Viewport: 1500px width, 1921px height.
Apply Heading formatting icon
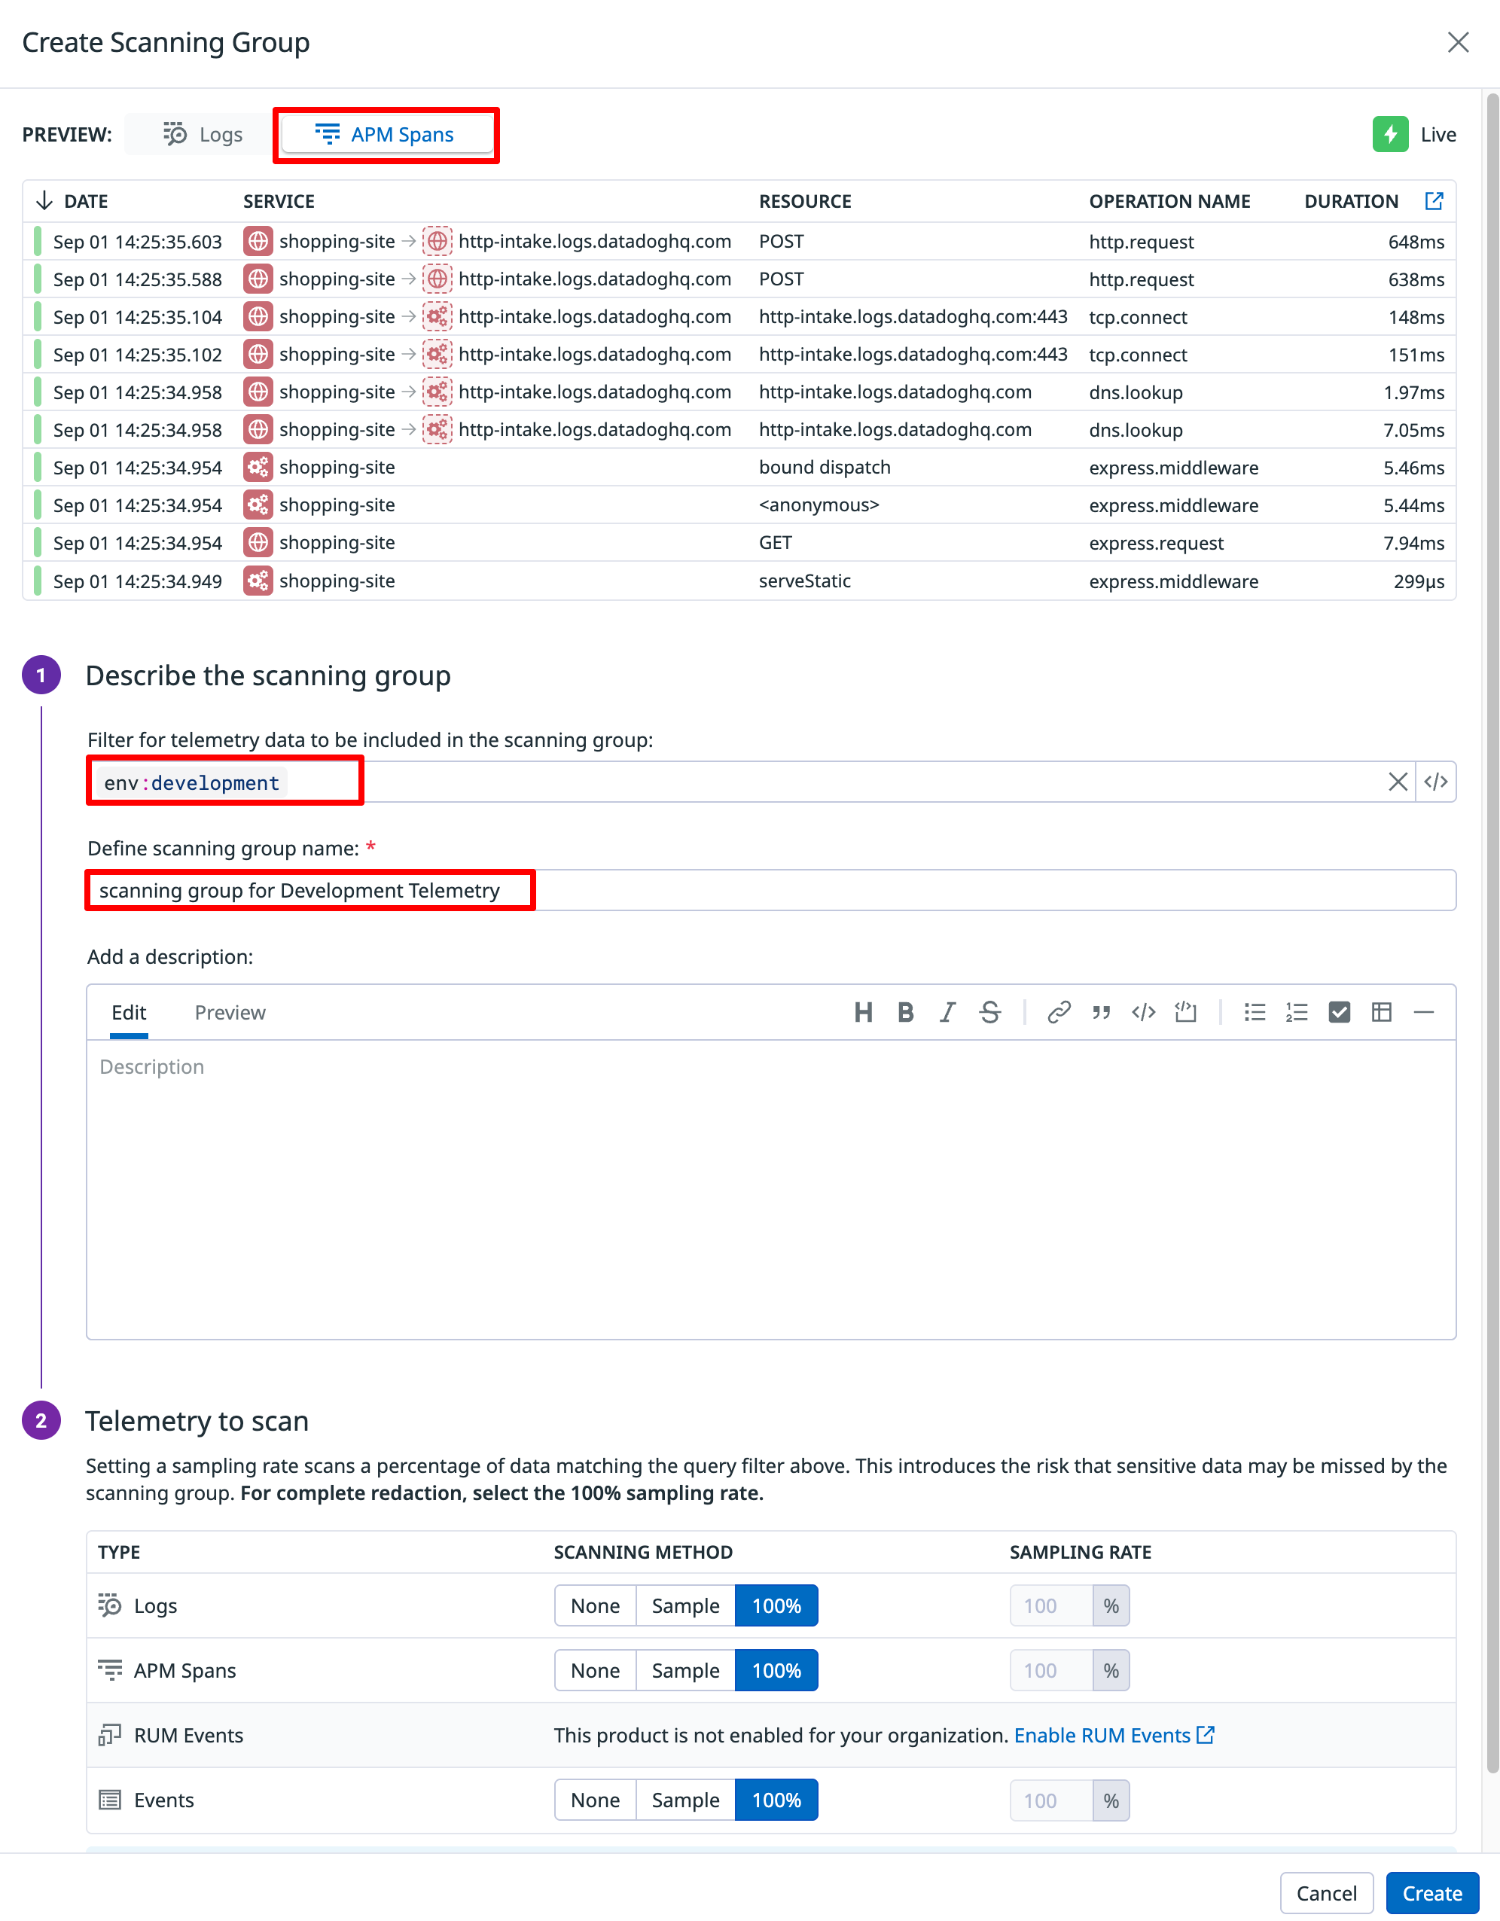(x=863, y=1012)
